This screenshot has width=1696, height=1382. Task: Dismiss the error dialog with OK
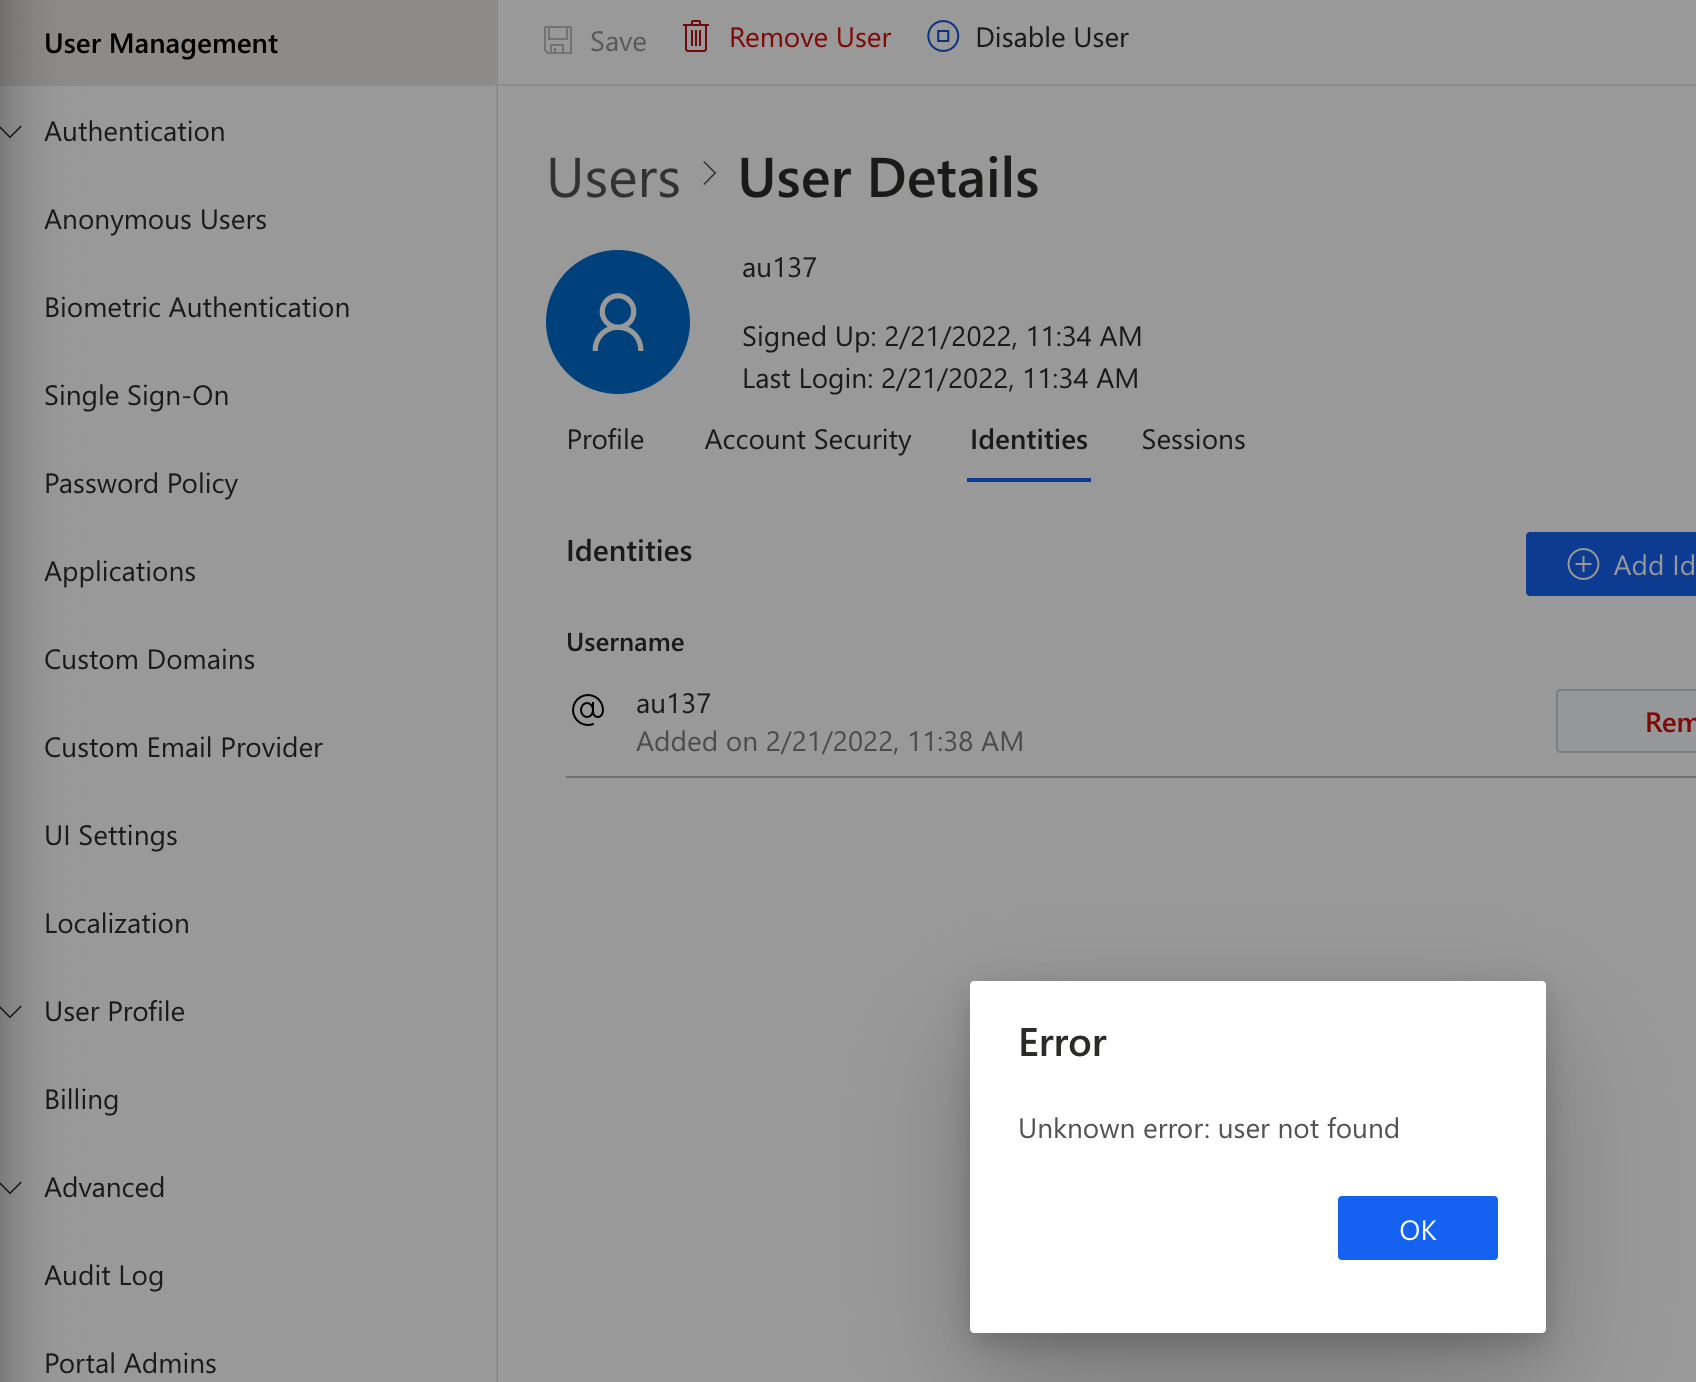[x=1418, y=1228]
